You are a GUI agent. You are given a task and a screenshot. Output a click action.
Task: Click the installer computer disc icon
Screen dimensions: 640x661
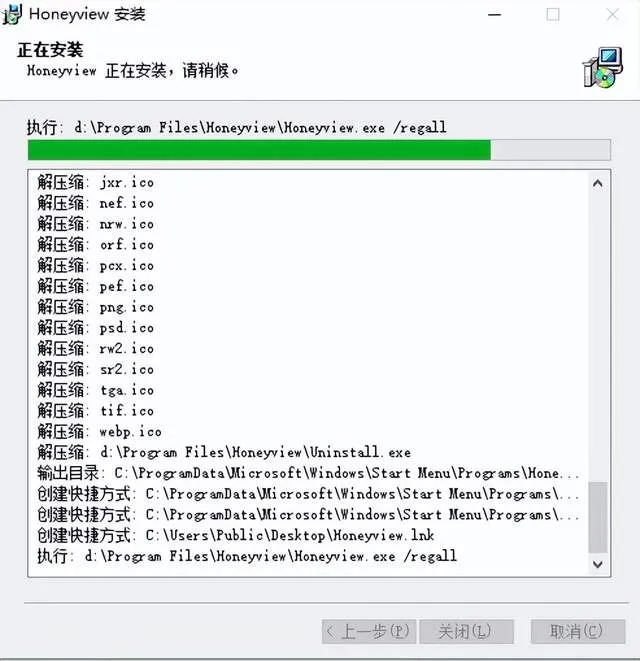[x=603, y=67]
